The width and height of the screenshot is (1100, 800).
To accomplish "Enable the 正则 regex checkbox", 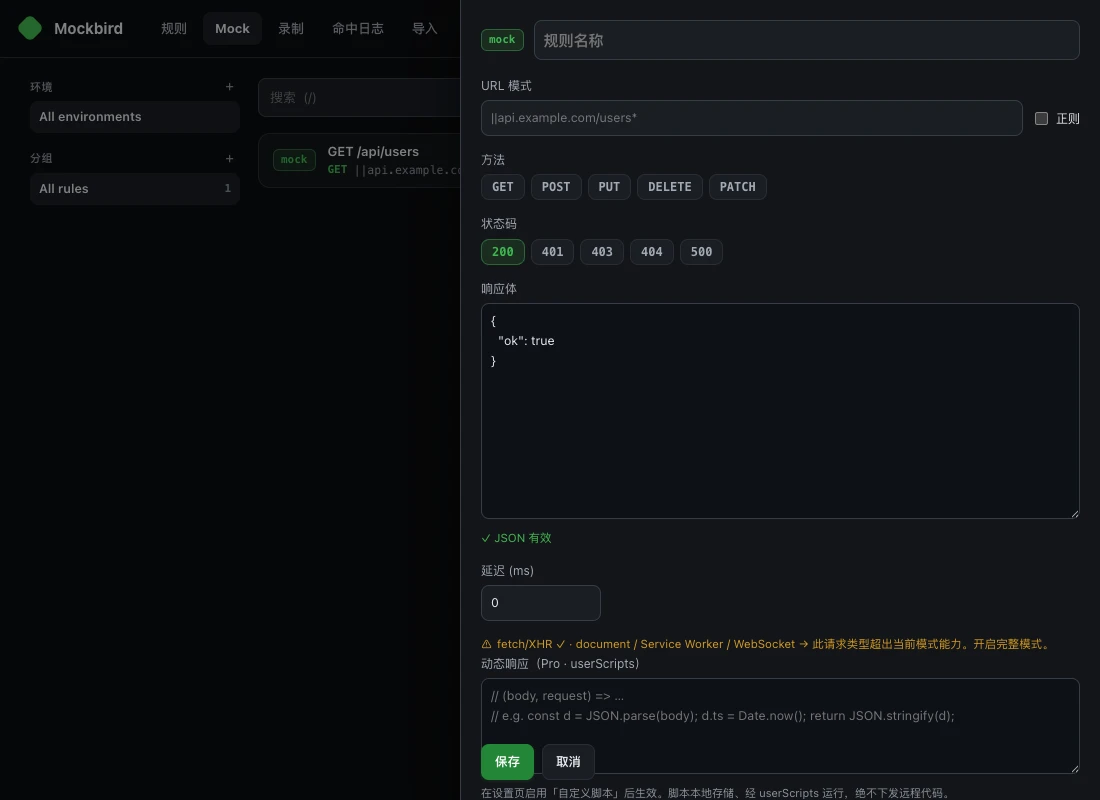I will point(1042,119).
